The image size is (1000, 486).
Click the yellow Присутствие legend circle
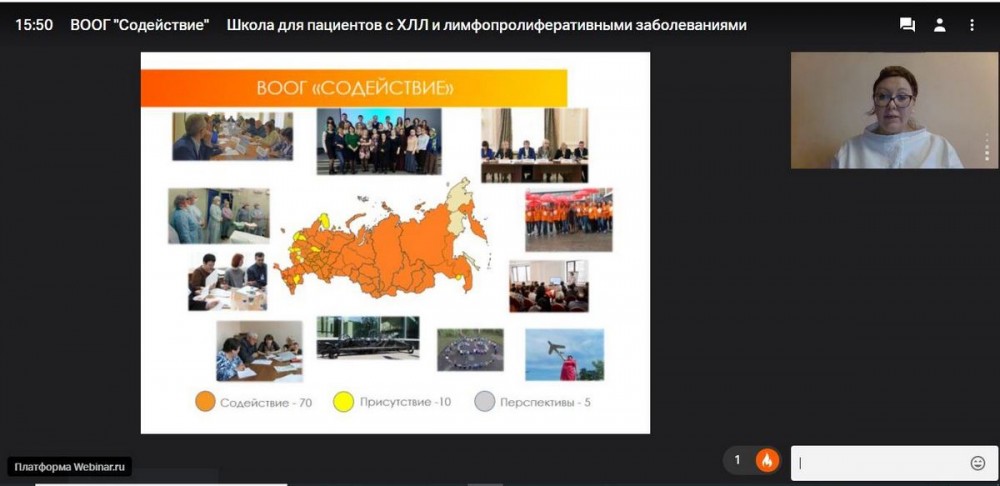(x=344, y=402)
